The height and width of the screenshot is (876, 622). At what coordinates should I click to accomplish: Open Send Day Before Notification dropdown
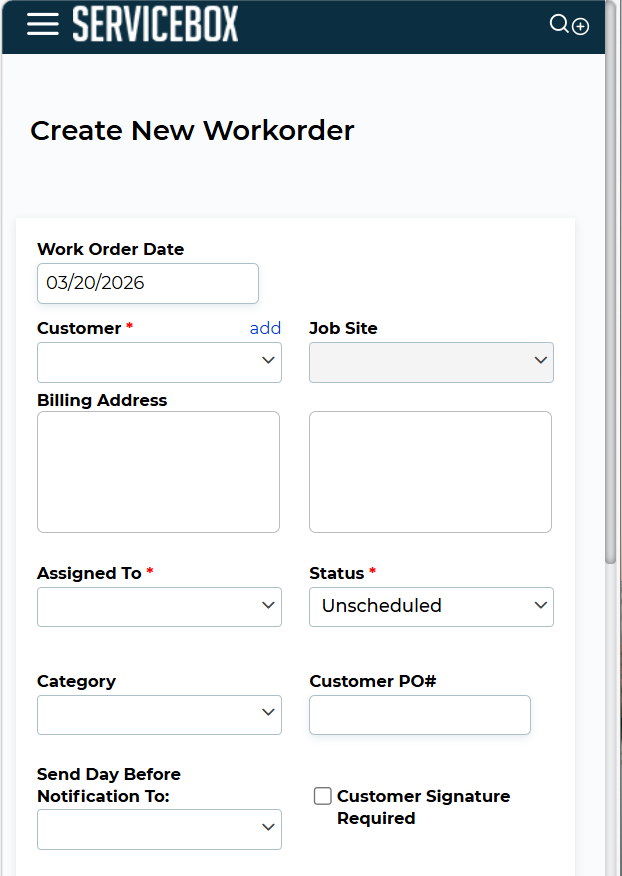[159, 829]
